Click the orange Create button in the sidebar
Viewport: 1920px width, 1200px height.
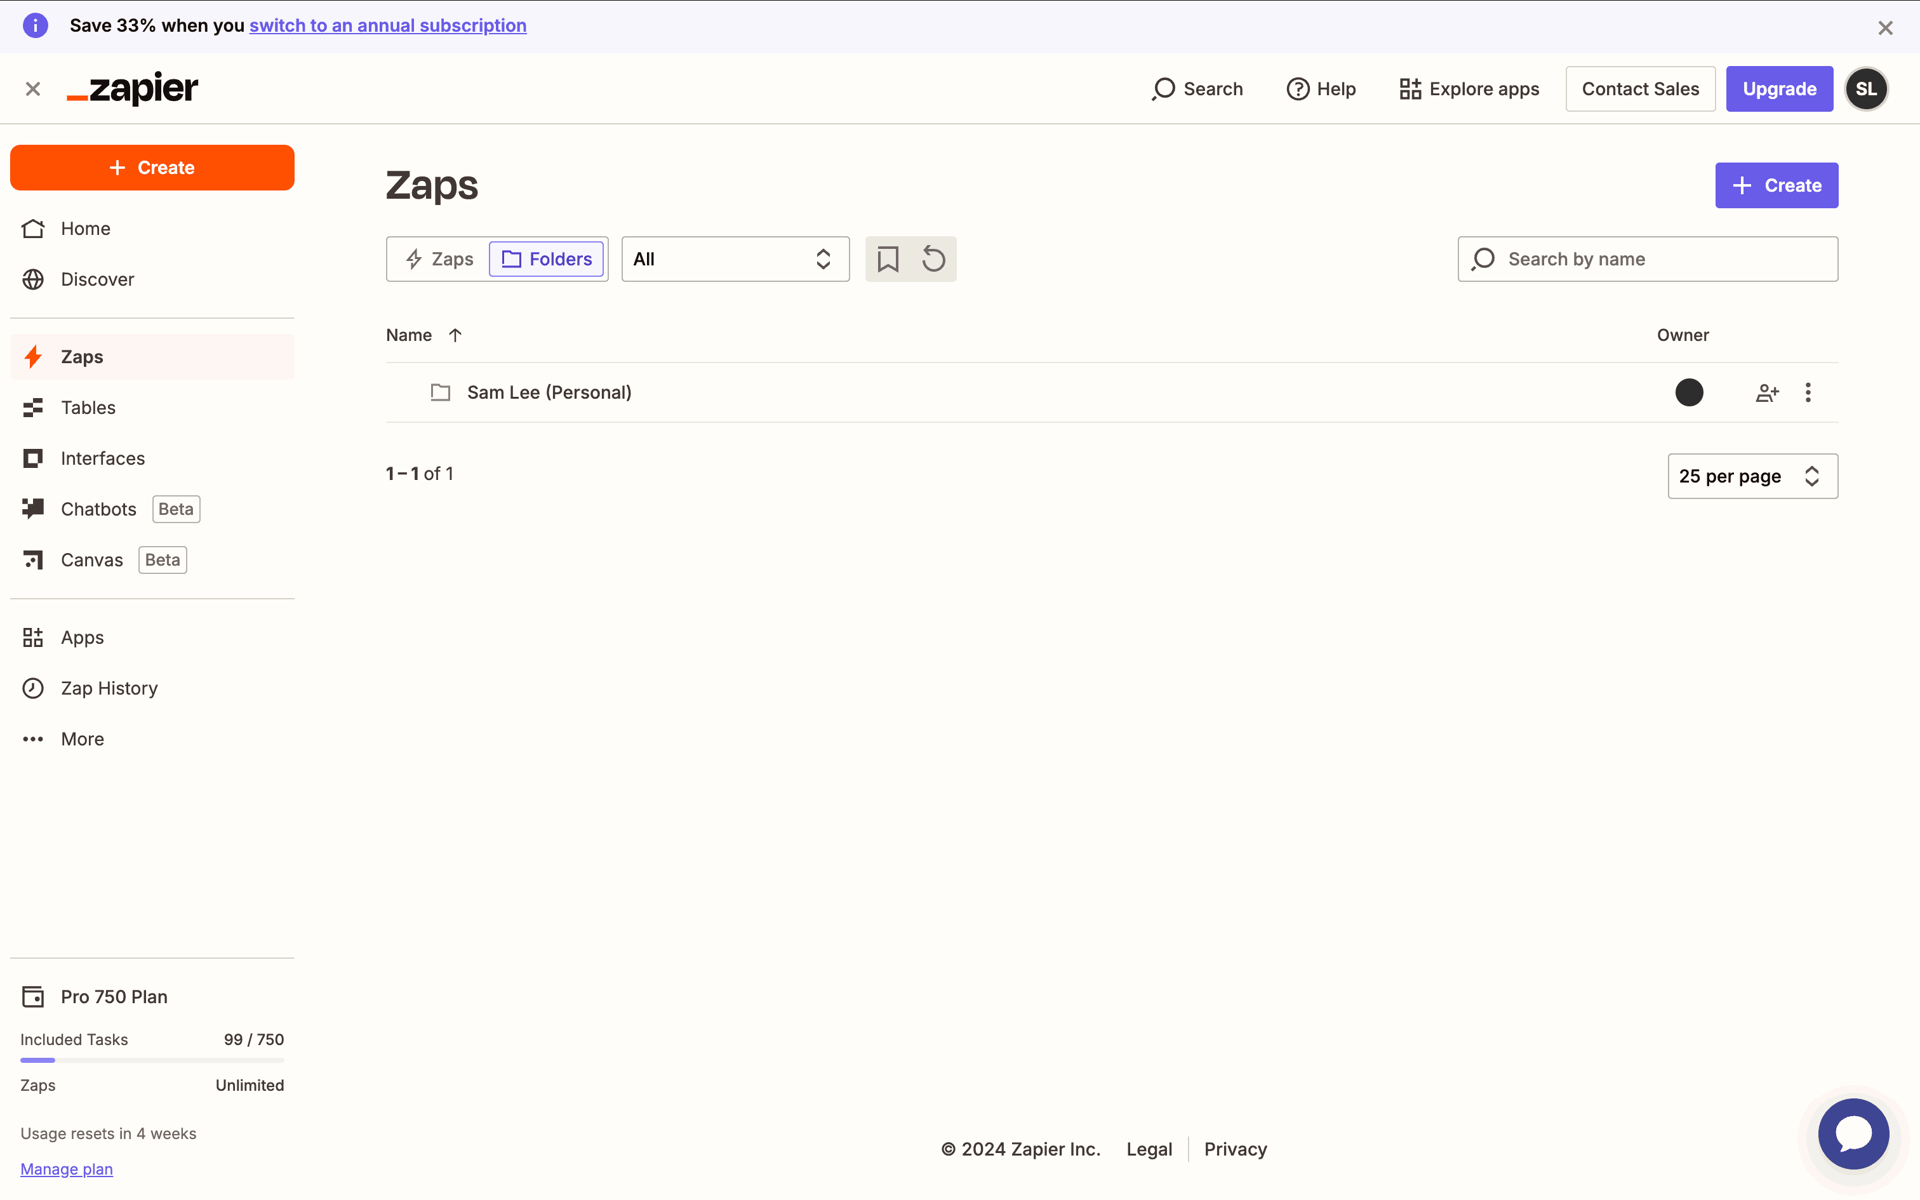point(152,167)
